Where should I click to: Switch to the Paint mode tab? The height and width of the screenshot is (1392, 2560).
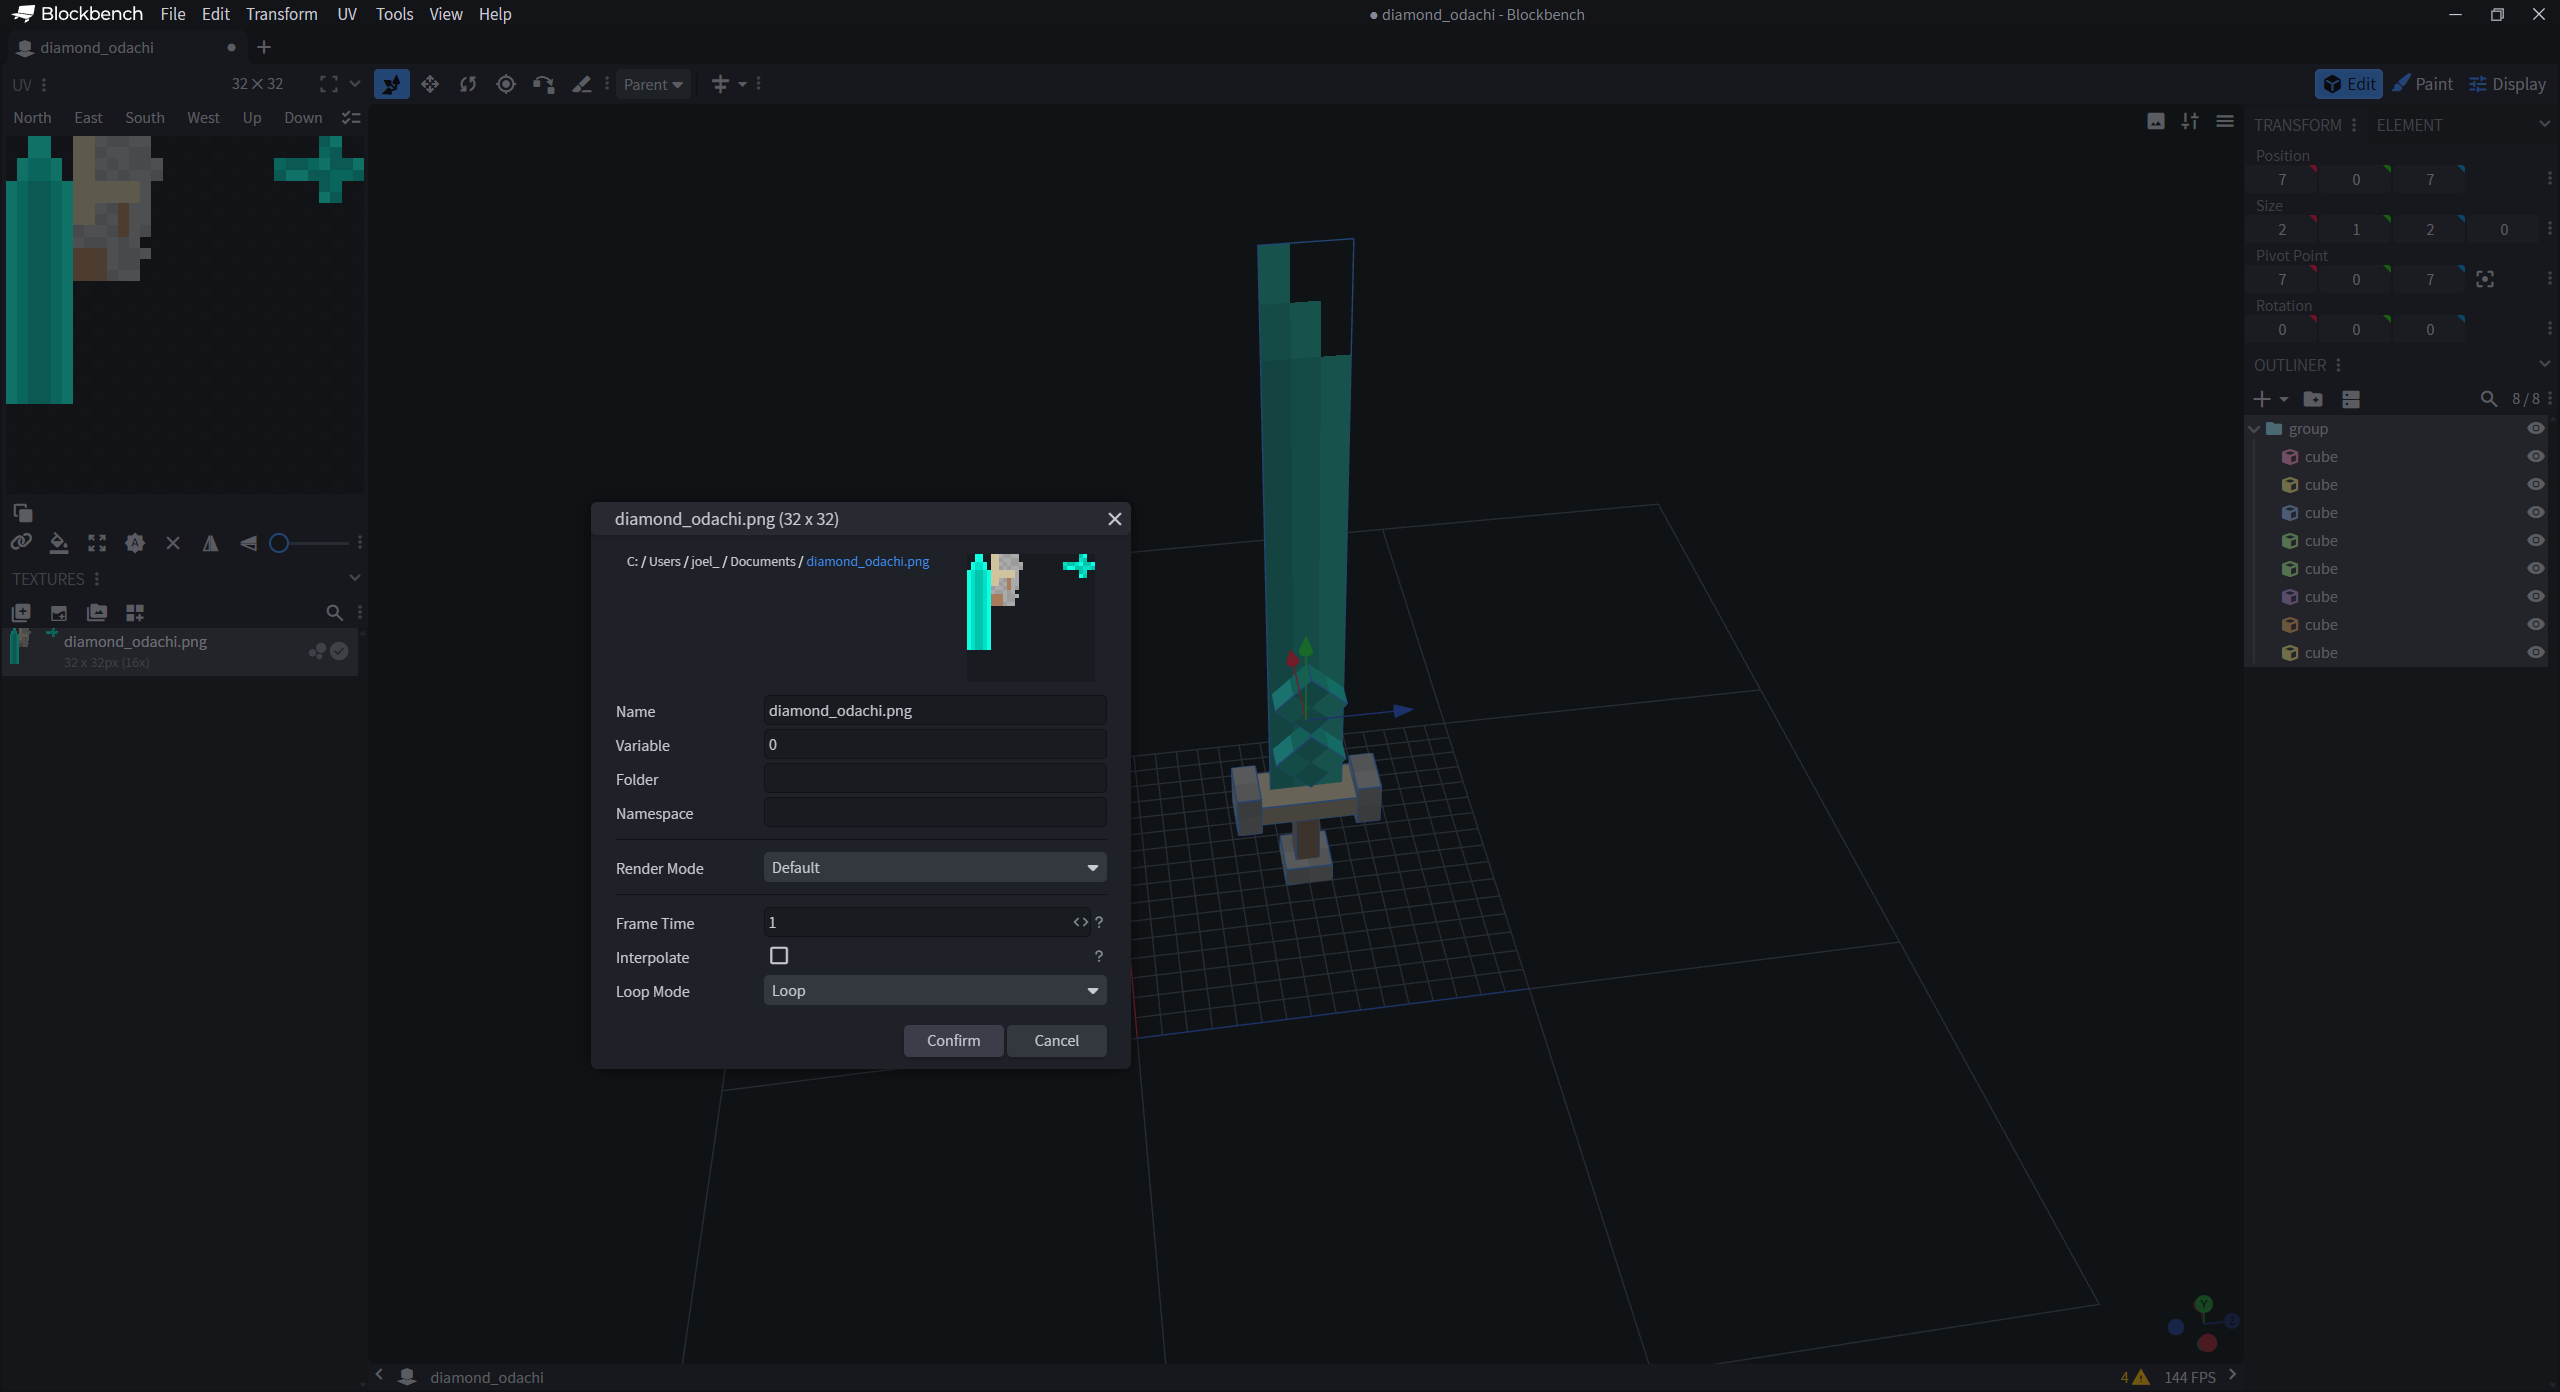[2422, 84]
